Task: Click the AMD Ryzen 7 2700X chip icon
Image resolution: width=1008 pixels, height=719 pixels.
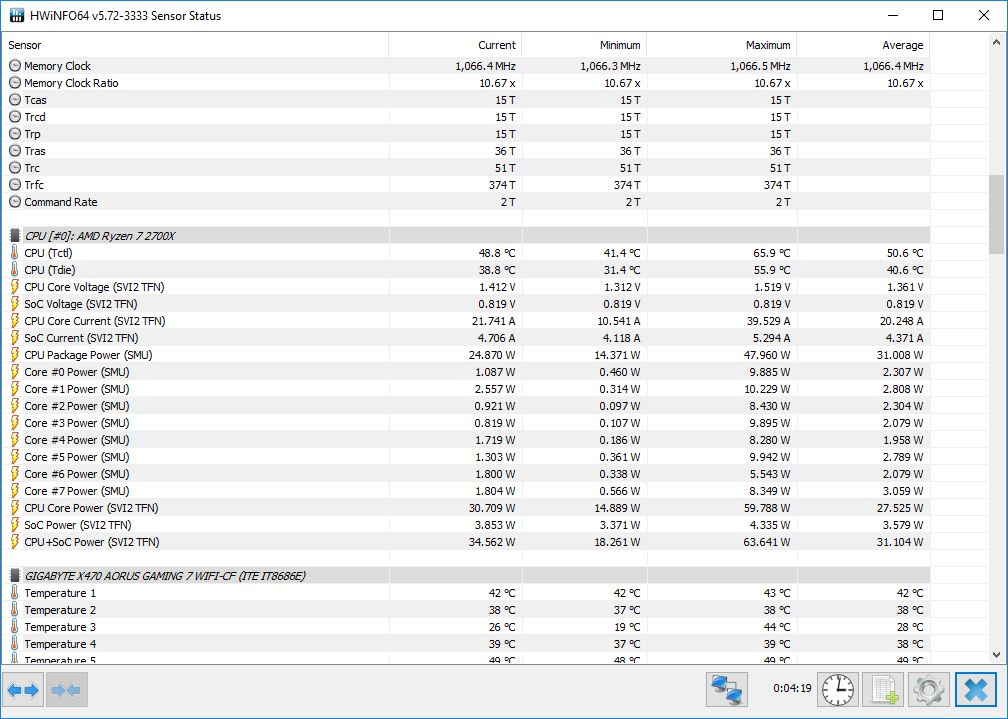Action: coord(15,236)
